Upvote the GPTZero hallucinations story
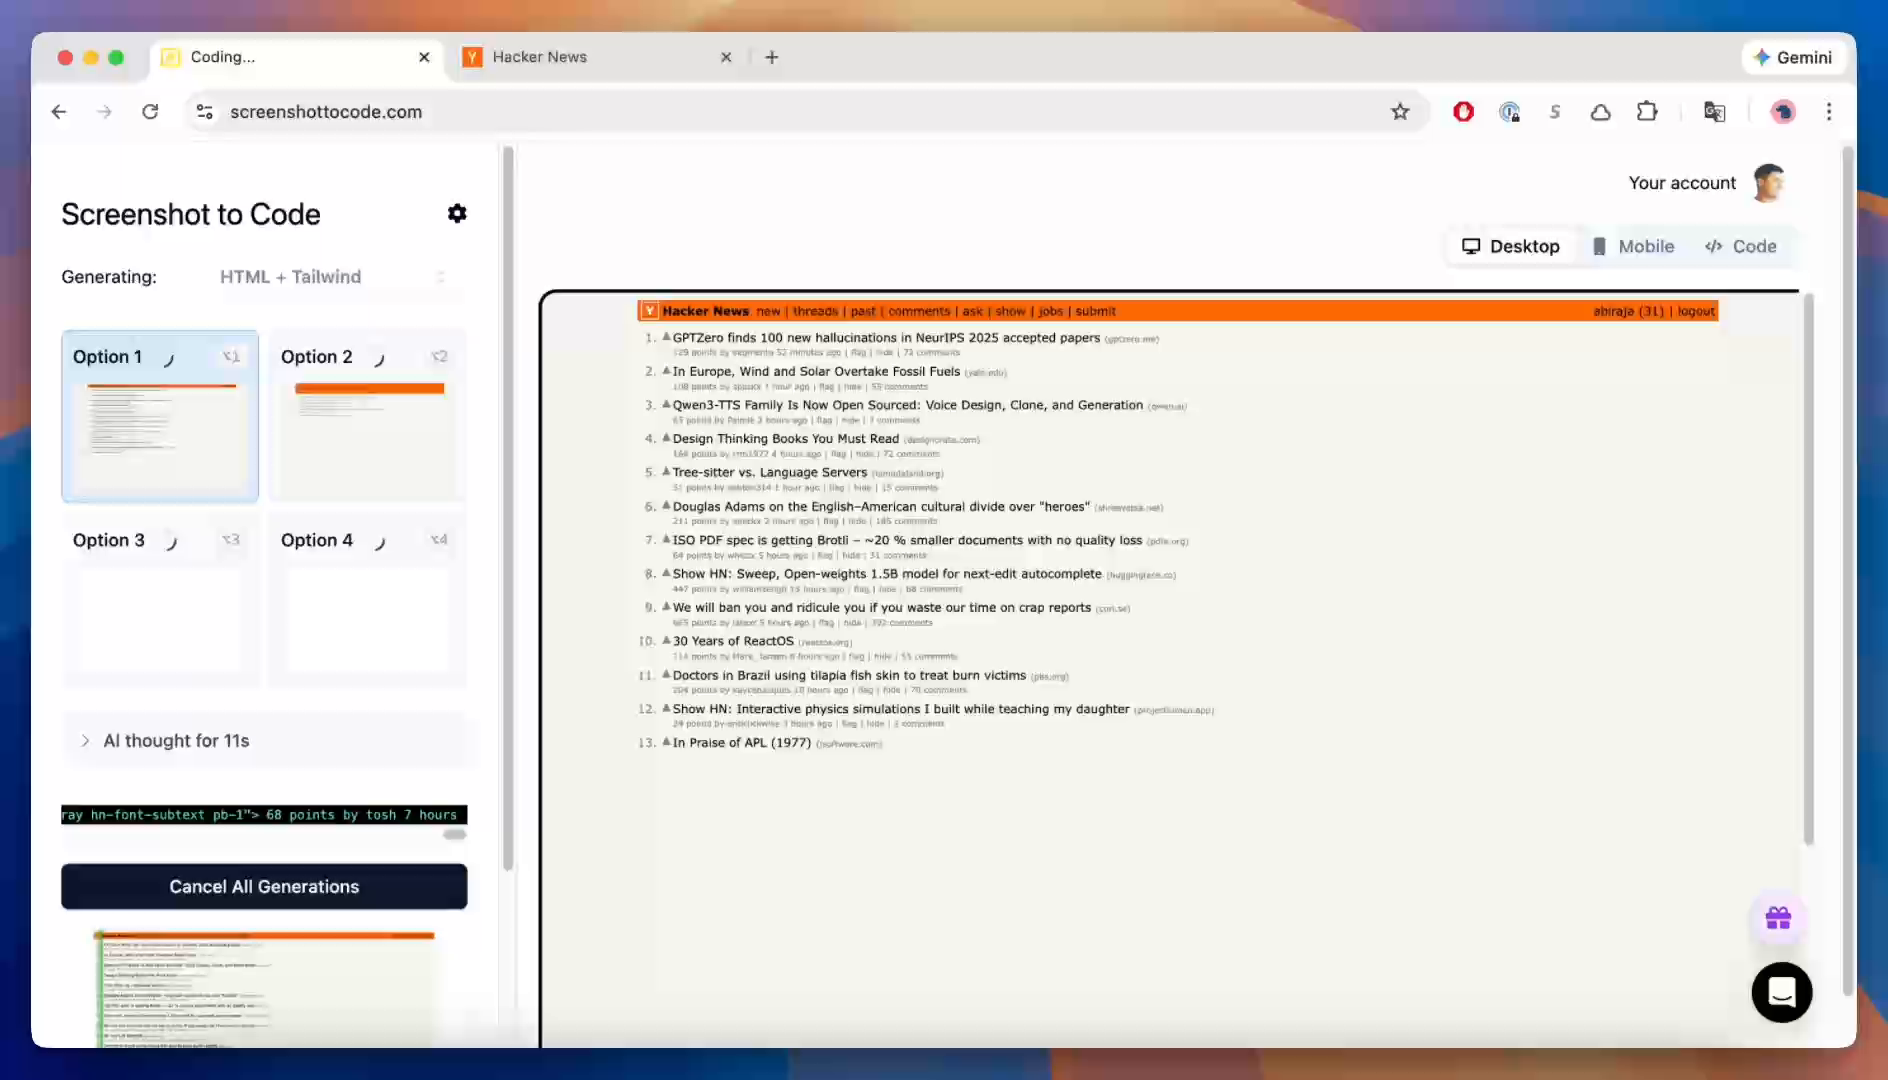This screenshot has width=1888, height=1080. click(666, 337)
